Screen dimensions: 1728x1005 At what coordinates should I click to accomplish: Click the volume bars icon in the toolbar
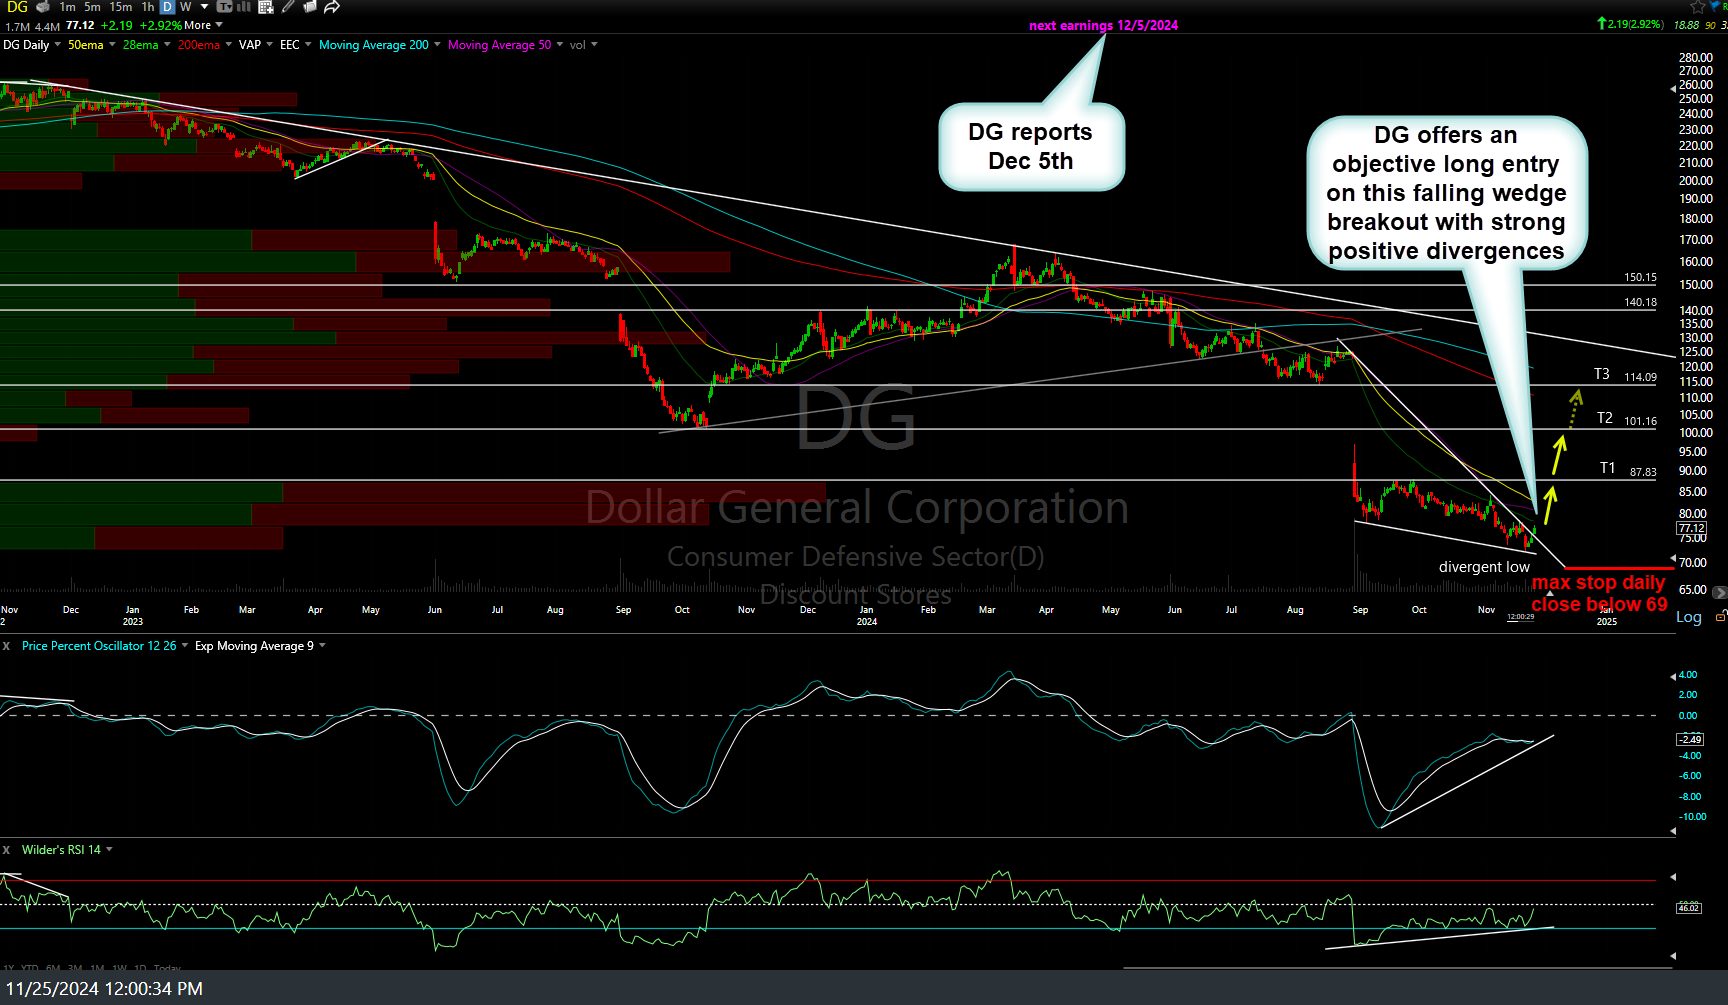[244, 7]
